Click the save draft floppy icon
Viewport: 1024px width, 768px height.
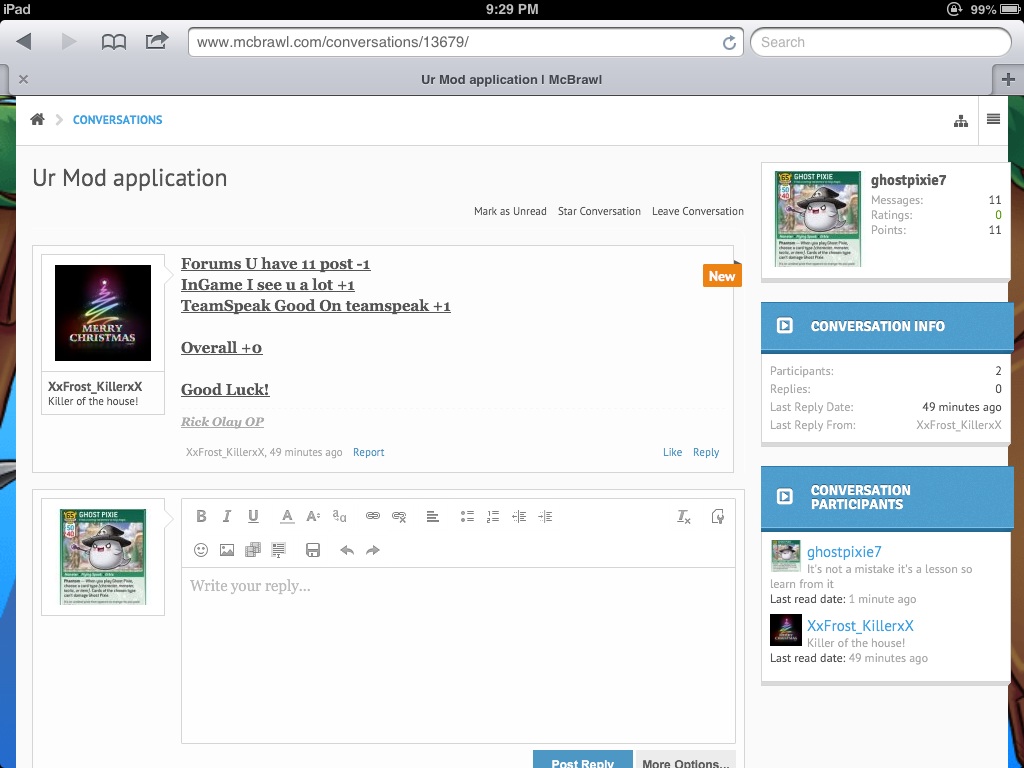pyautogui.click(x=313, y=550)
